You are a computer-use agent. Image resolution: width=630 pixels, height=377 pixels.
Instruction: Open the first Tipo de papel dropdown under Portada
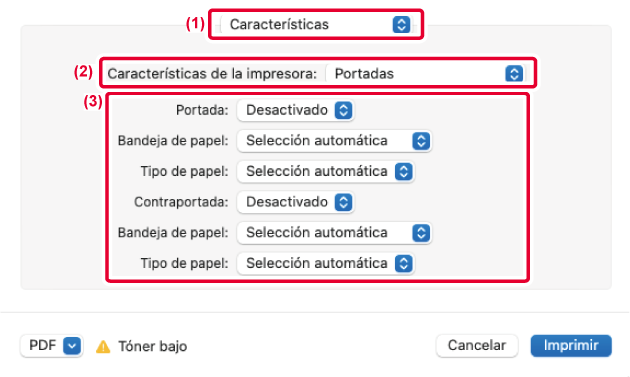point(325,172)
